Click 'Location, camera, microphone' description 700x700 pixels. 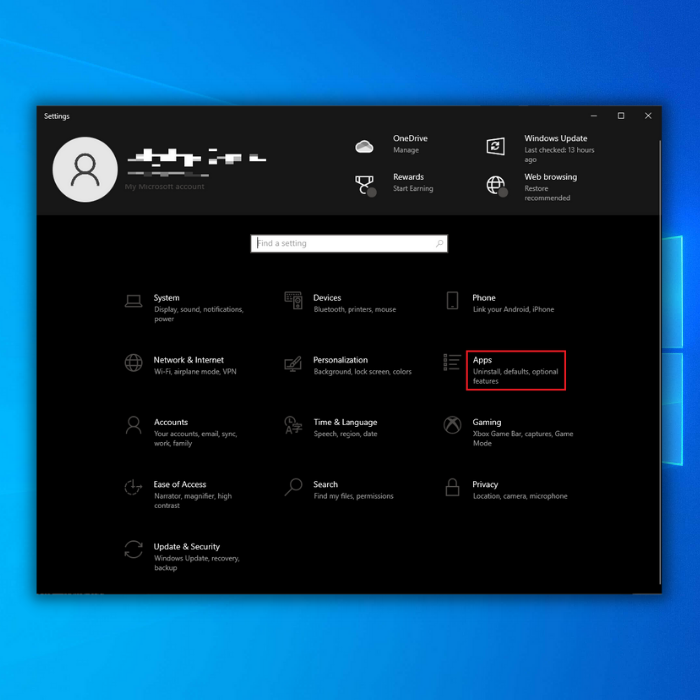(x=520, y=496)
